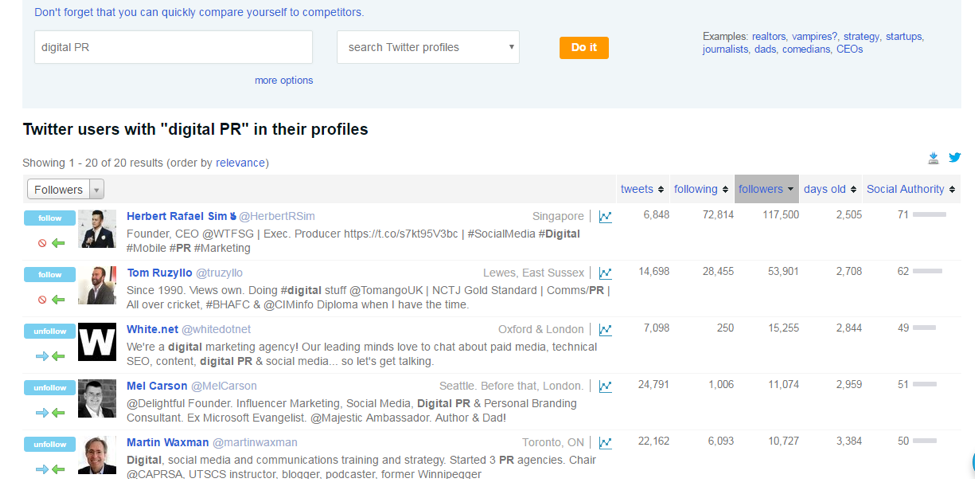The height and width of the screenshot is (479, 975).
Task: Click blue arrow icon for Mel Carson
Action: coord(42,413)
